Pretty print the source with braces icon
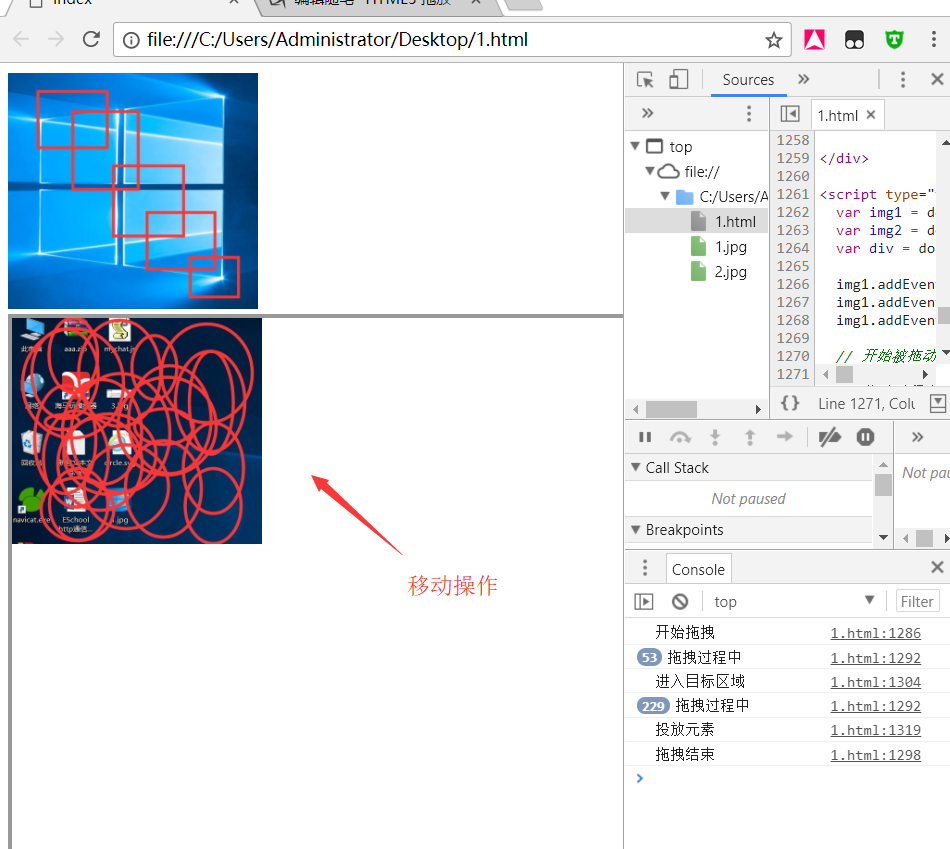This screenshot has width=950, height=849. pos(790,403)
